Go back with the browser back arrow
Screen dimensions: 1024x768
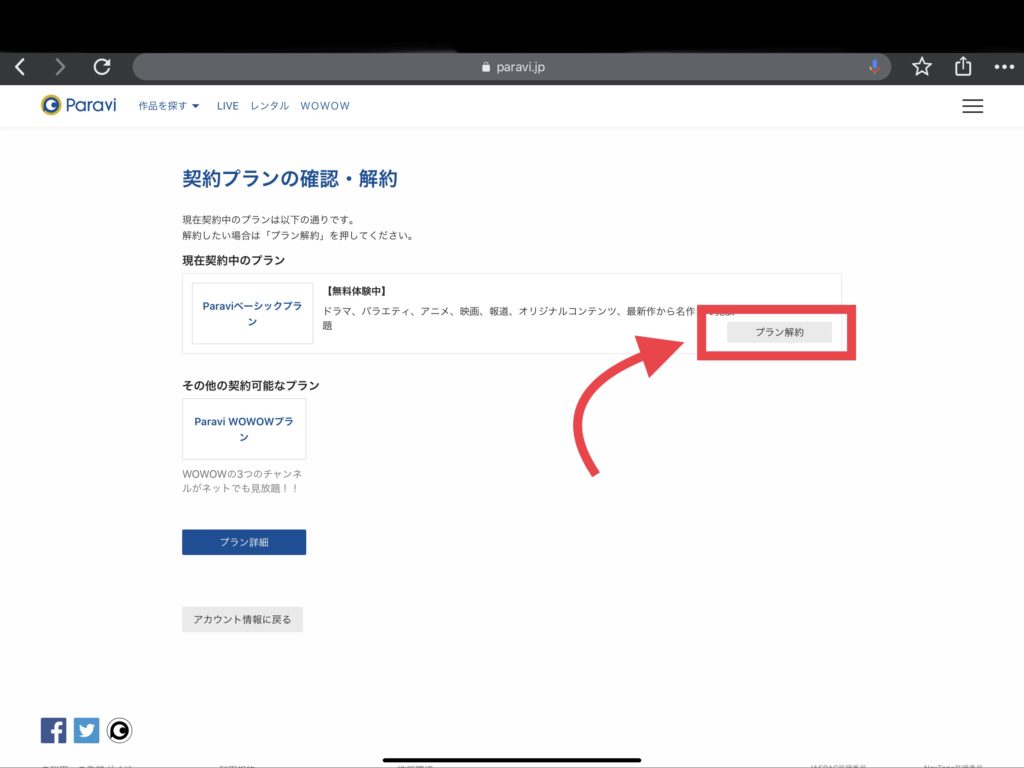click(20, 67)
